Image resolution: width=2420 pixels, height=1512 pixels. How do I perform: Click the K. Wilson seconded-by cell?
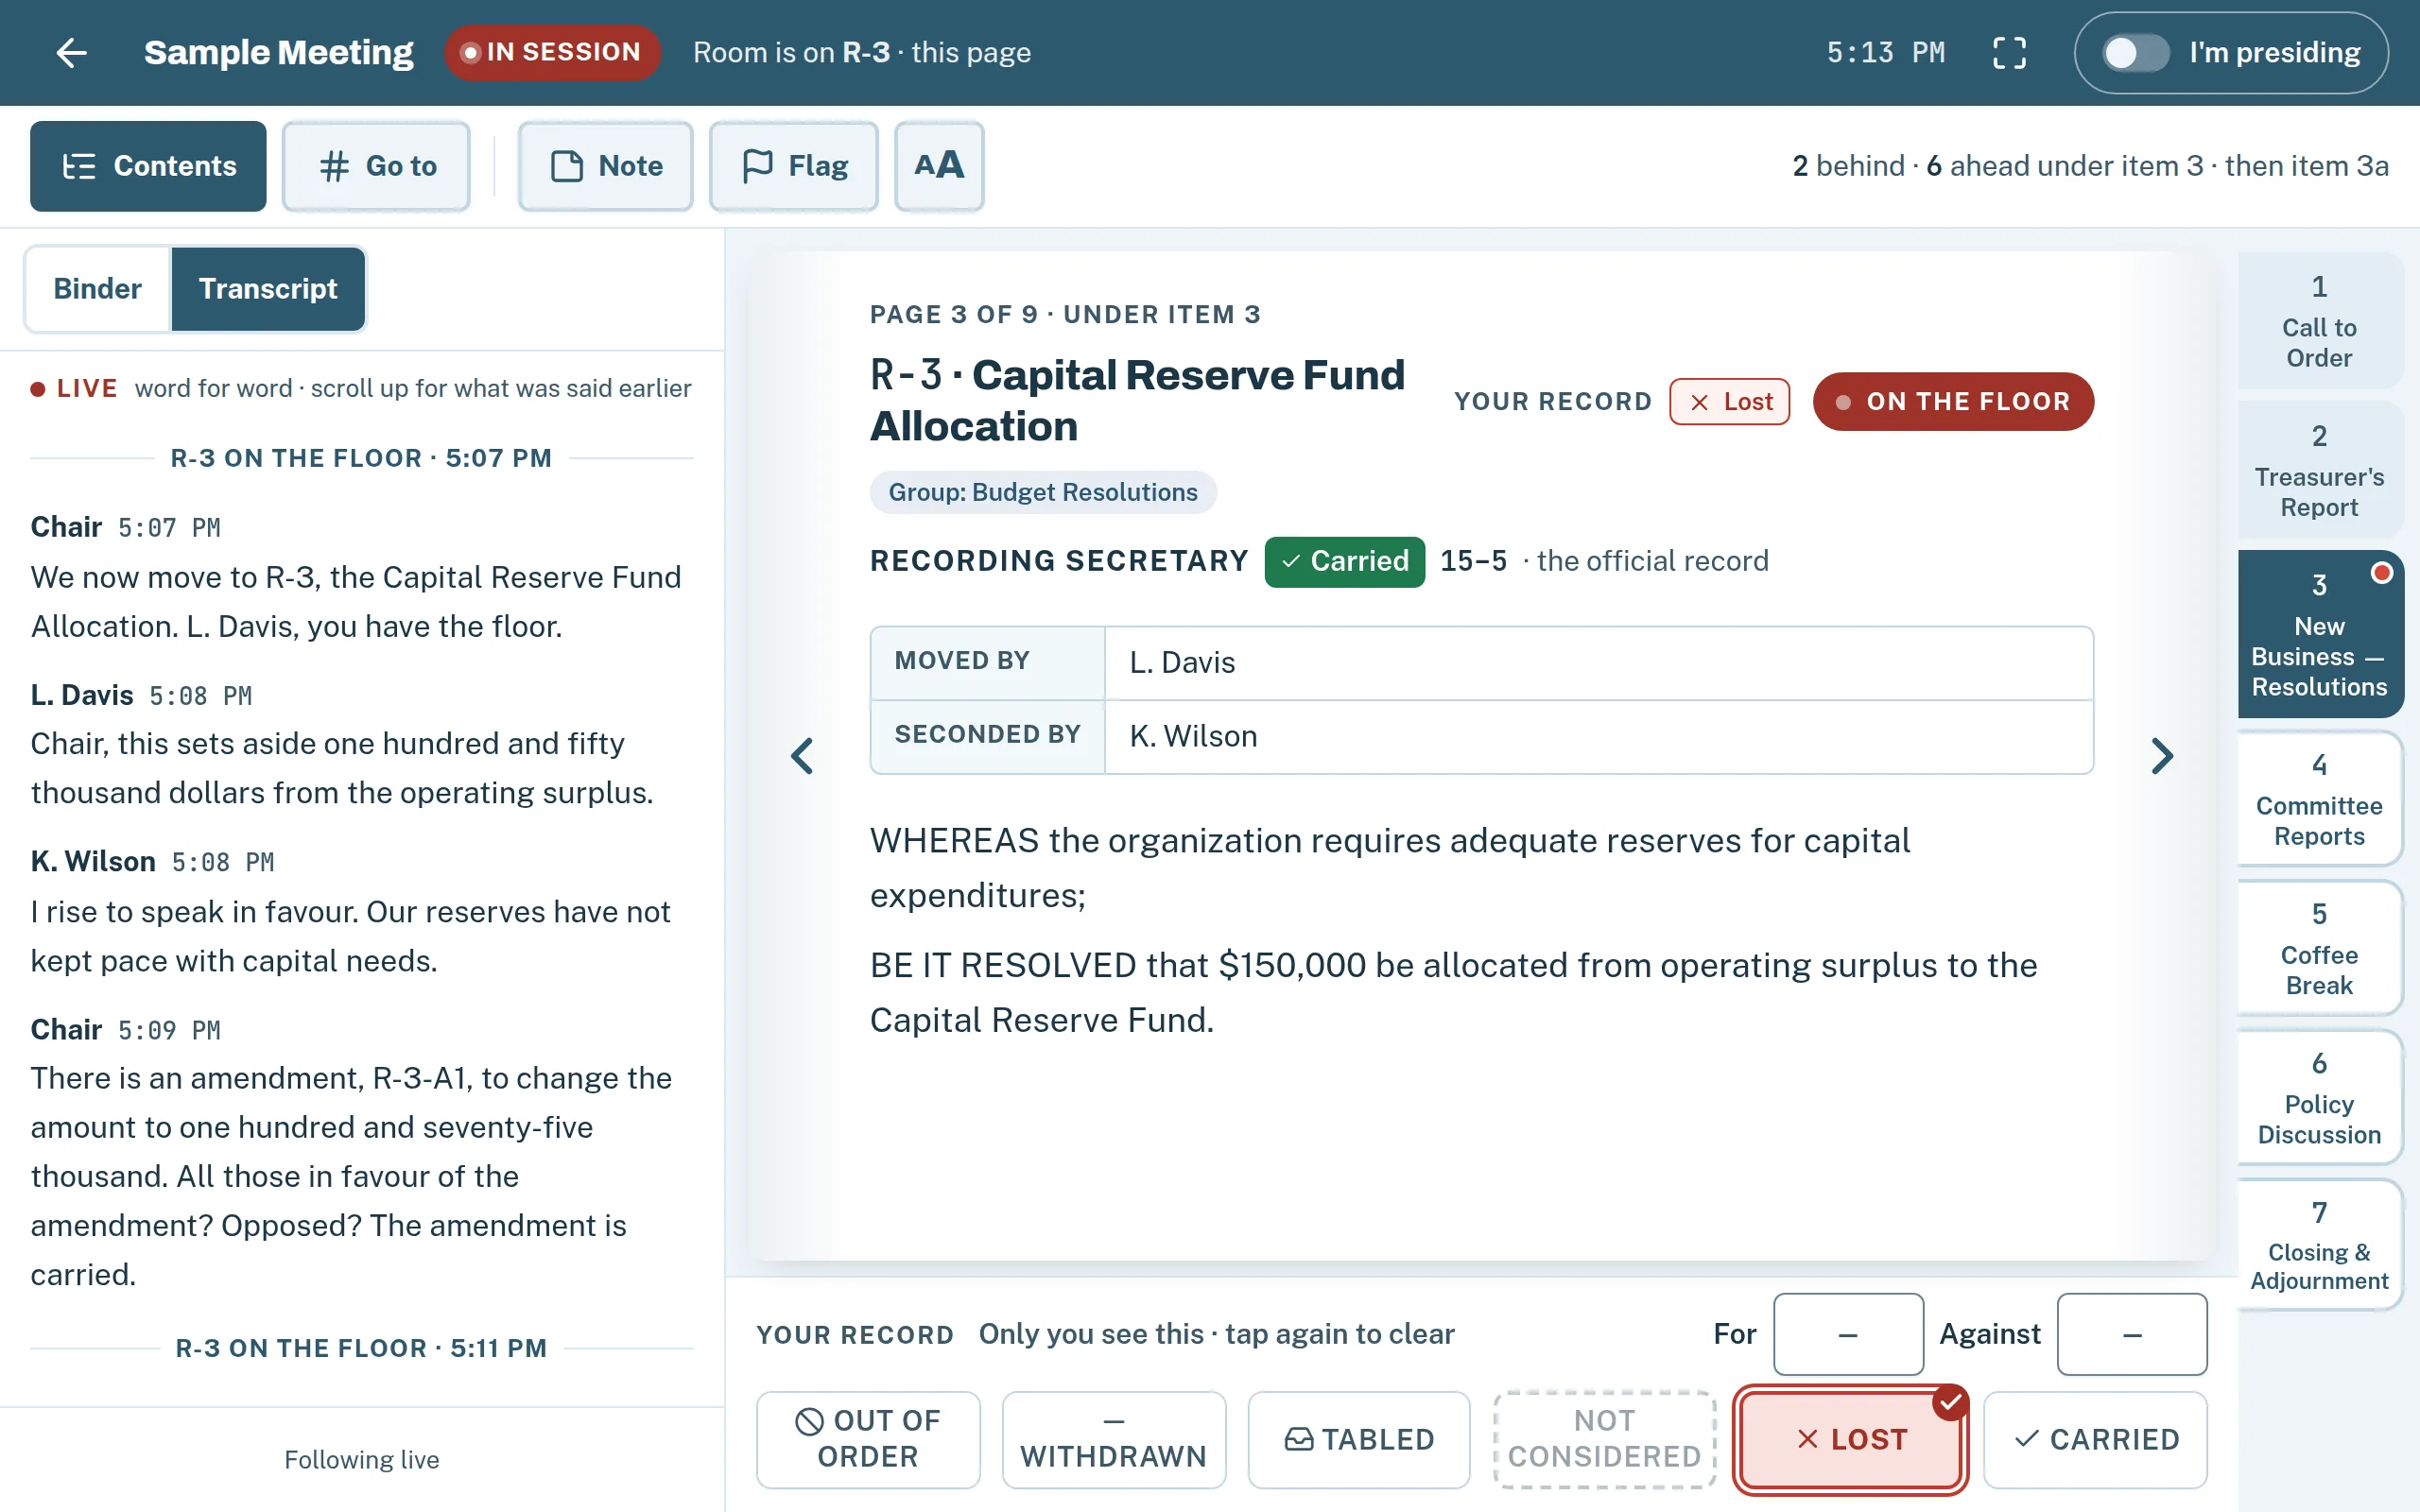click(1598, 737)
